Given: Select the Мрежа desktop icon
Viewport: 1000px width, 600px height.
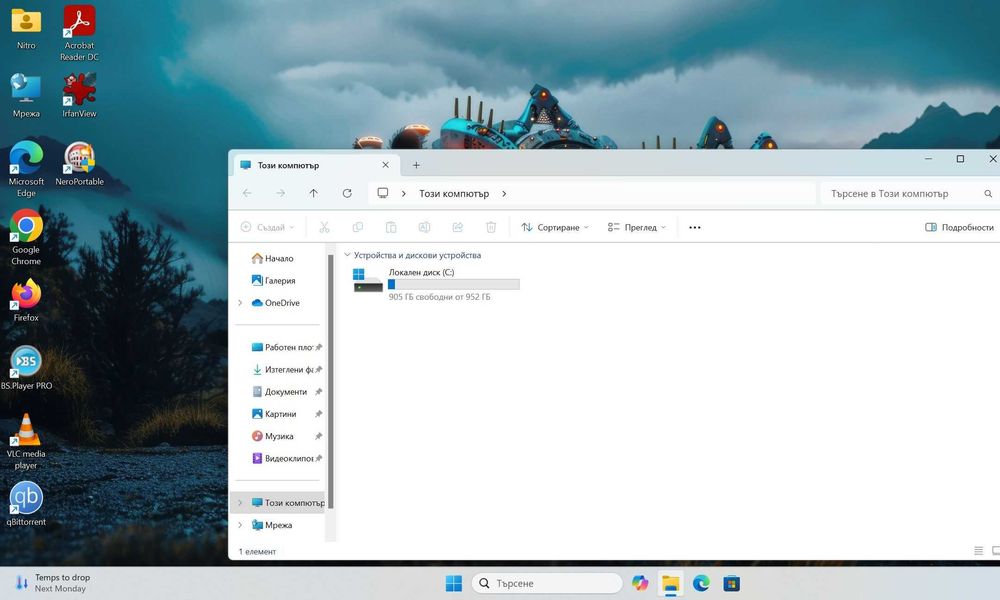Looking at the screenshot, I should (x=26, y=96).
